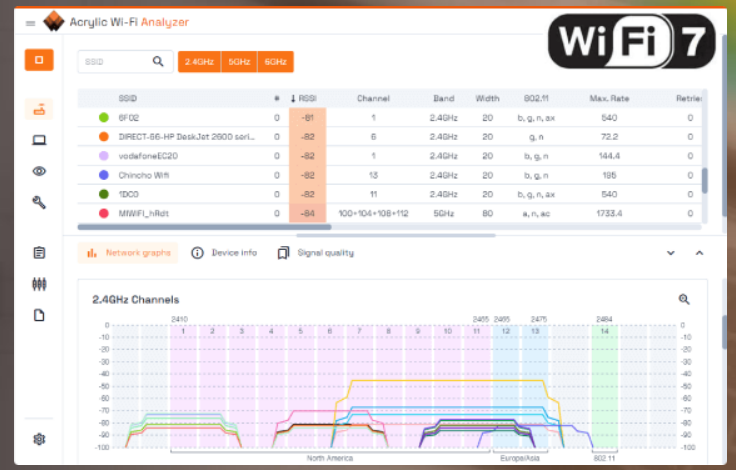
Task: Toggle the 5GHz band filter
Action: [x=239, y=62]
